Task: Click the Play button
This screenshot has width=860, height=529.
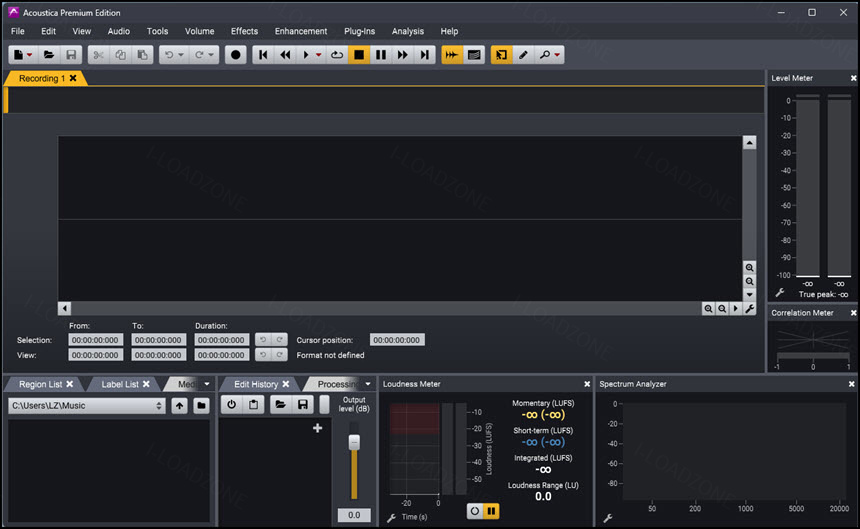Action: pos(305,55)
